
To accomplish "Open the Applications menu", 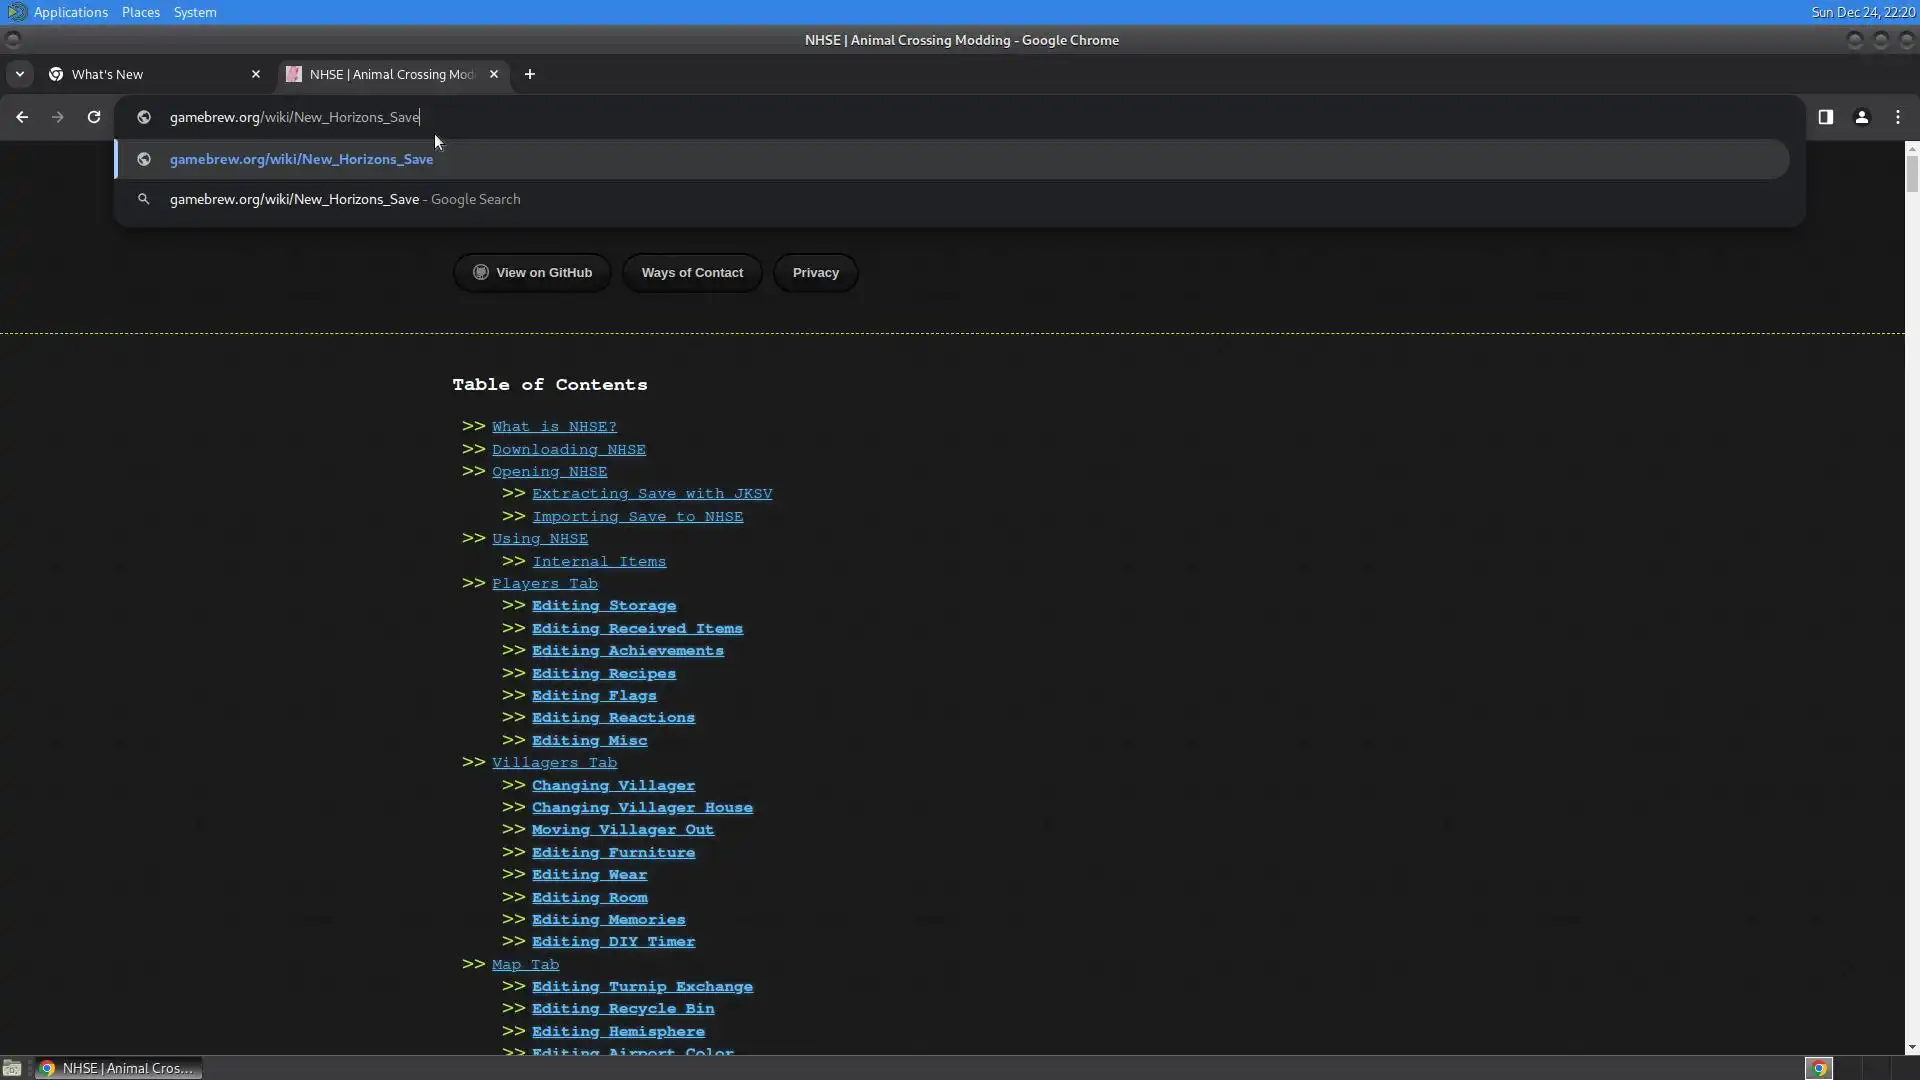I will click(70, 12).
